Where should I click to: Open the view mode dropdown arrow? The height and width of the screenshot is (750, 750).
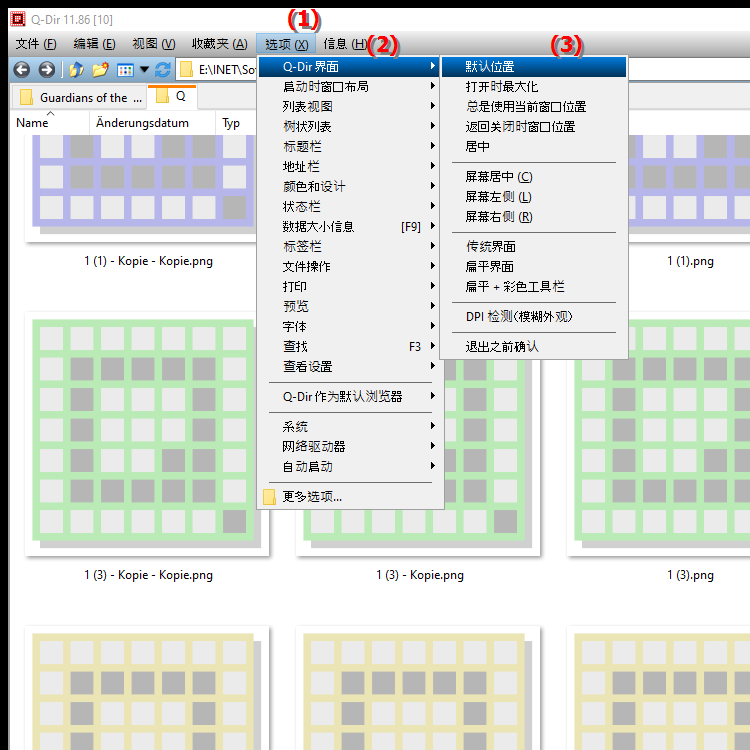click(x=144, y=70)
